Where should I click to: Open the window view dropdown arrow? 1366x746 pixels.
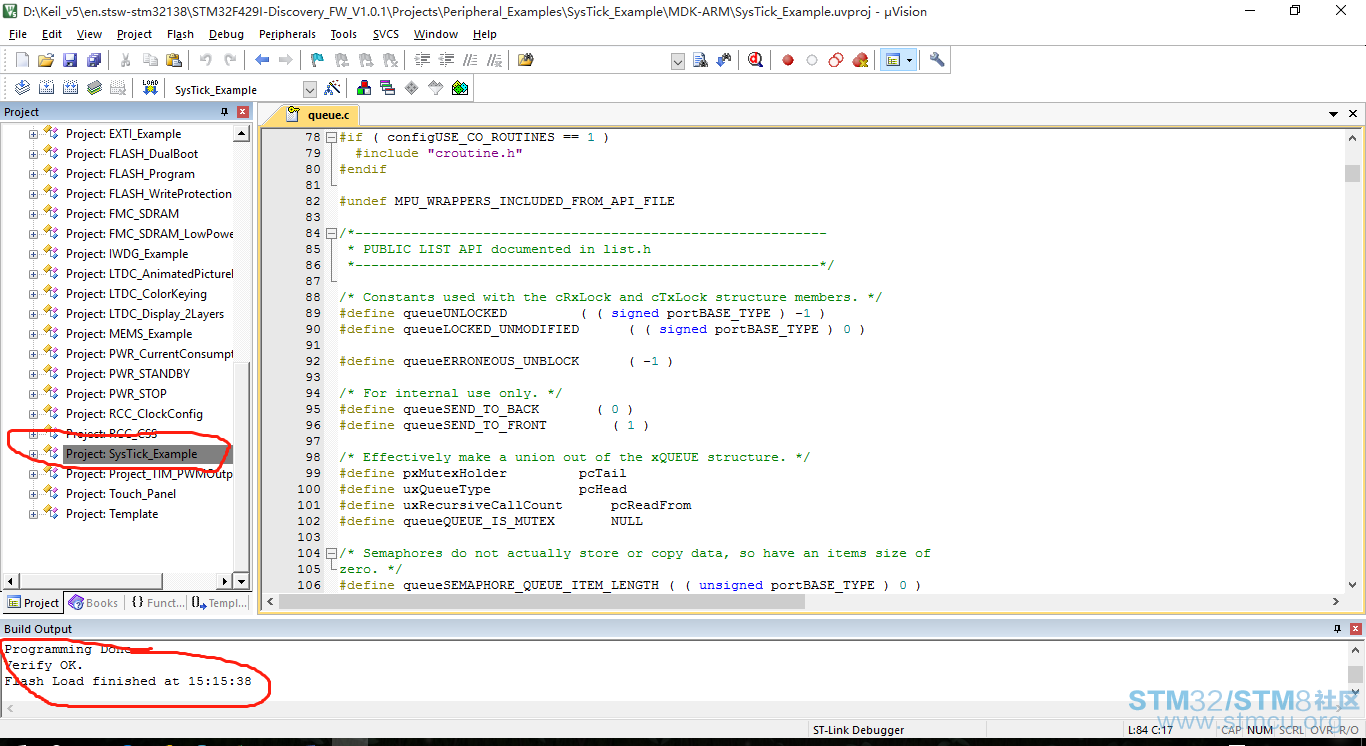[x=909, y=60]
